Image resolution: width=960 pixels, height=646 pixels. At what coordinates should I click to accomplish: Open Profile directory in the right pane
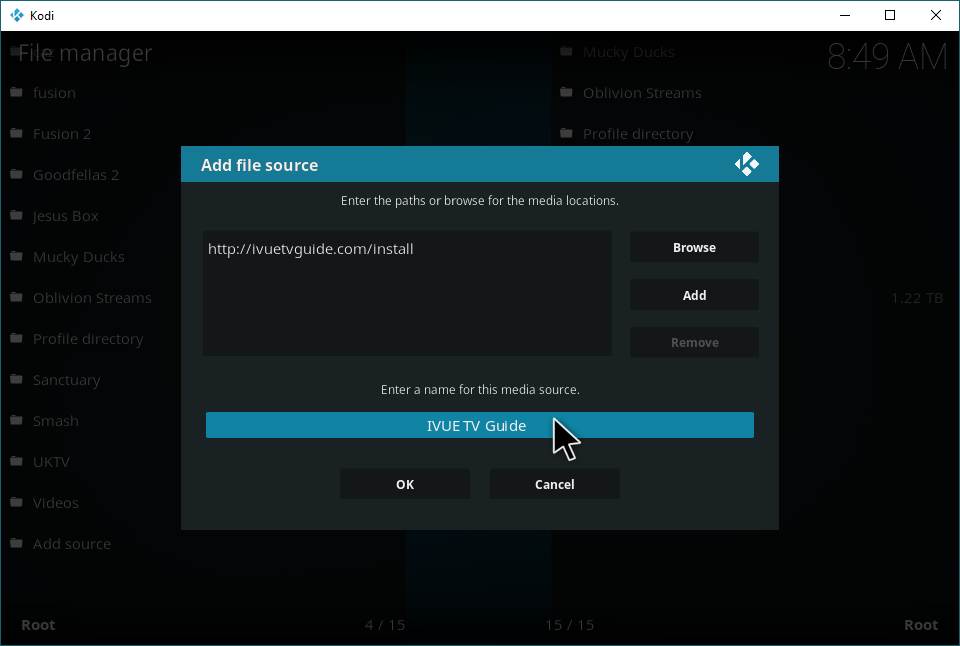(638, 134)
